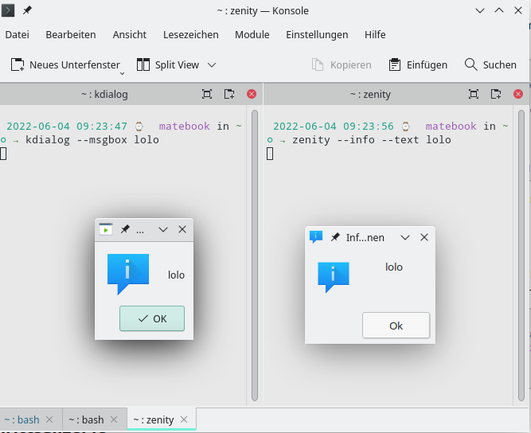Viewport: 531px width, 433px height.
Task: Click the kdialog pane vertical scrollbar
Action: pyautogui.click(x=255, y=256)
